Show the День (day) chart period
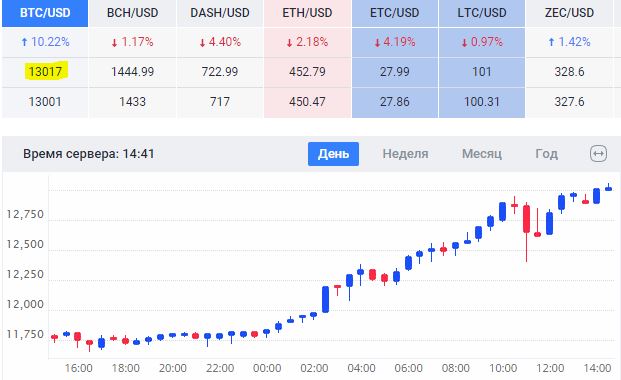 (333, 154)
